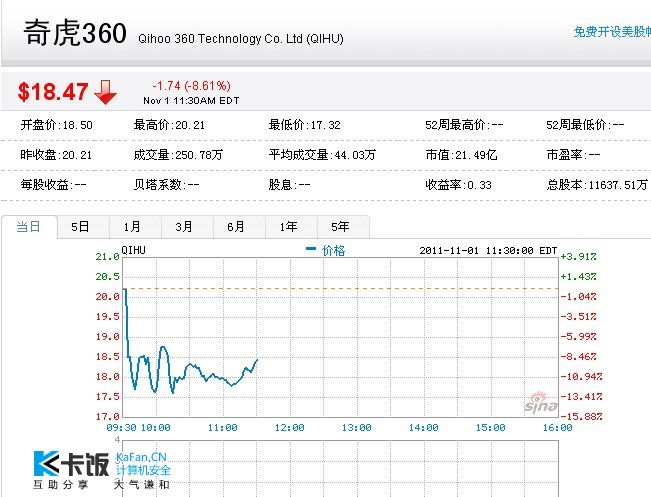Click the 收益率:0.33 value
651x497 pixels.
tap(458, 185)
